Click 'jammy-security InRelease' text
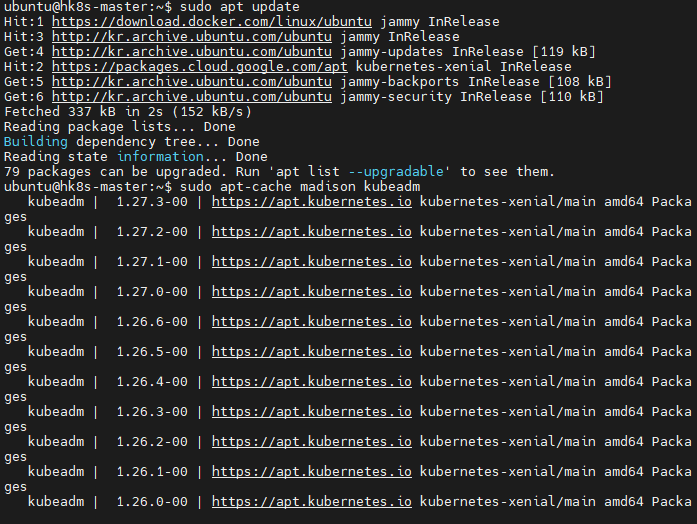697x524 pixels. click(x=436, y=96)
